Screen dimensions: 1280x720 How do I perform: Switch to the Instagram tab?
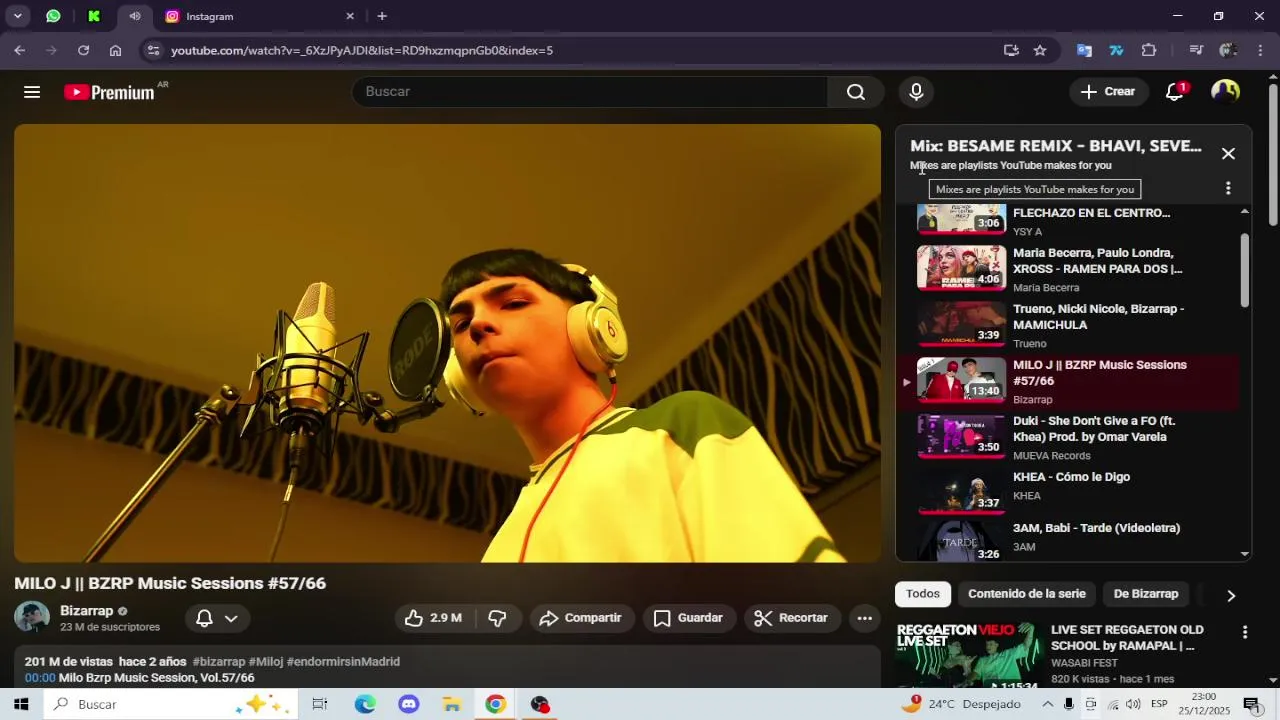point(257,16)
